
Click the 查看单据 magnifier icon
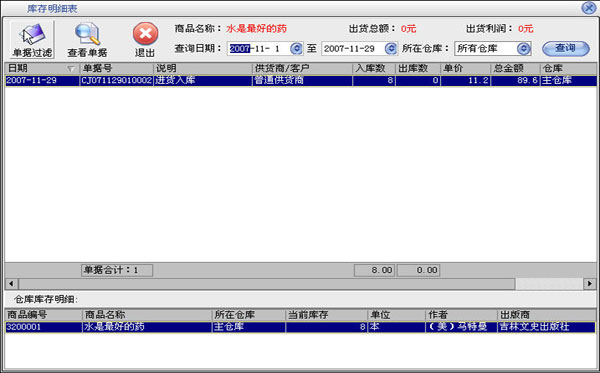coord(88,34)
